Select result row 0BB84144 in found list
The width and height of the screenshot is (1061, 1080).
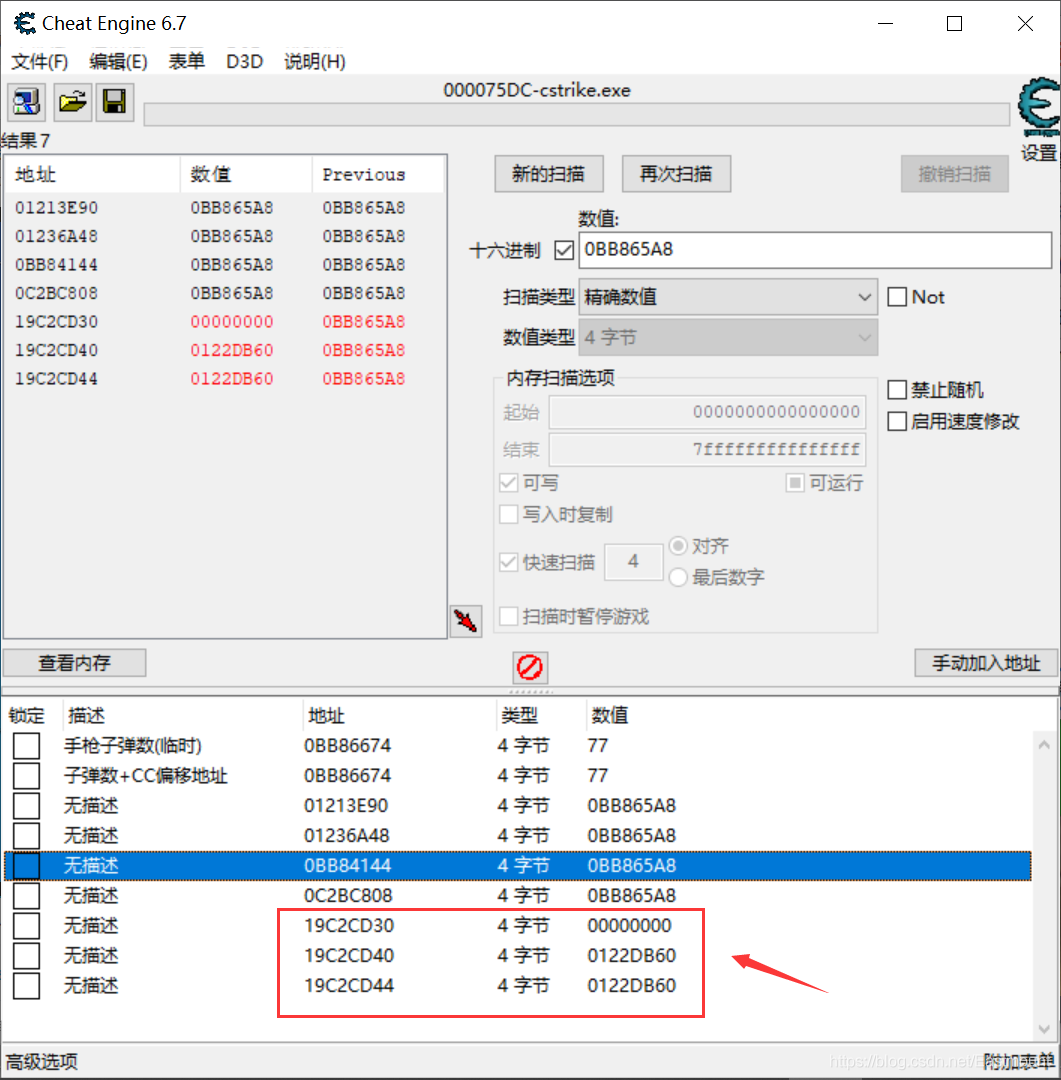[225, 264]
